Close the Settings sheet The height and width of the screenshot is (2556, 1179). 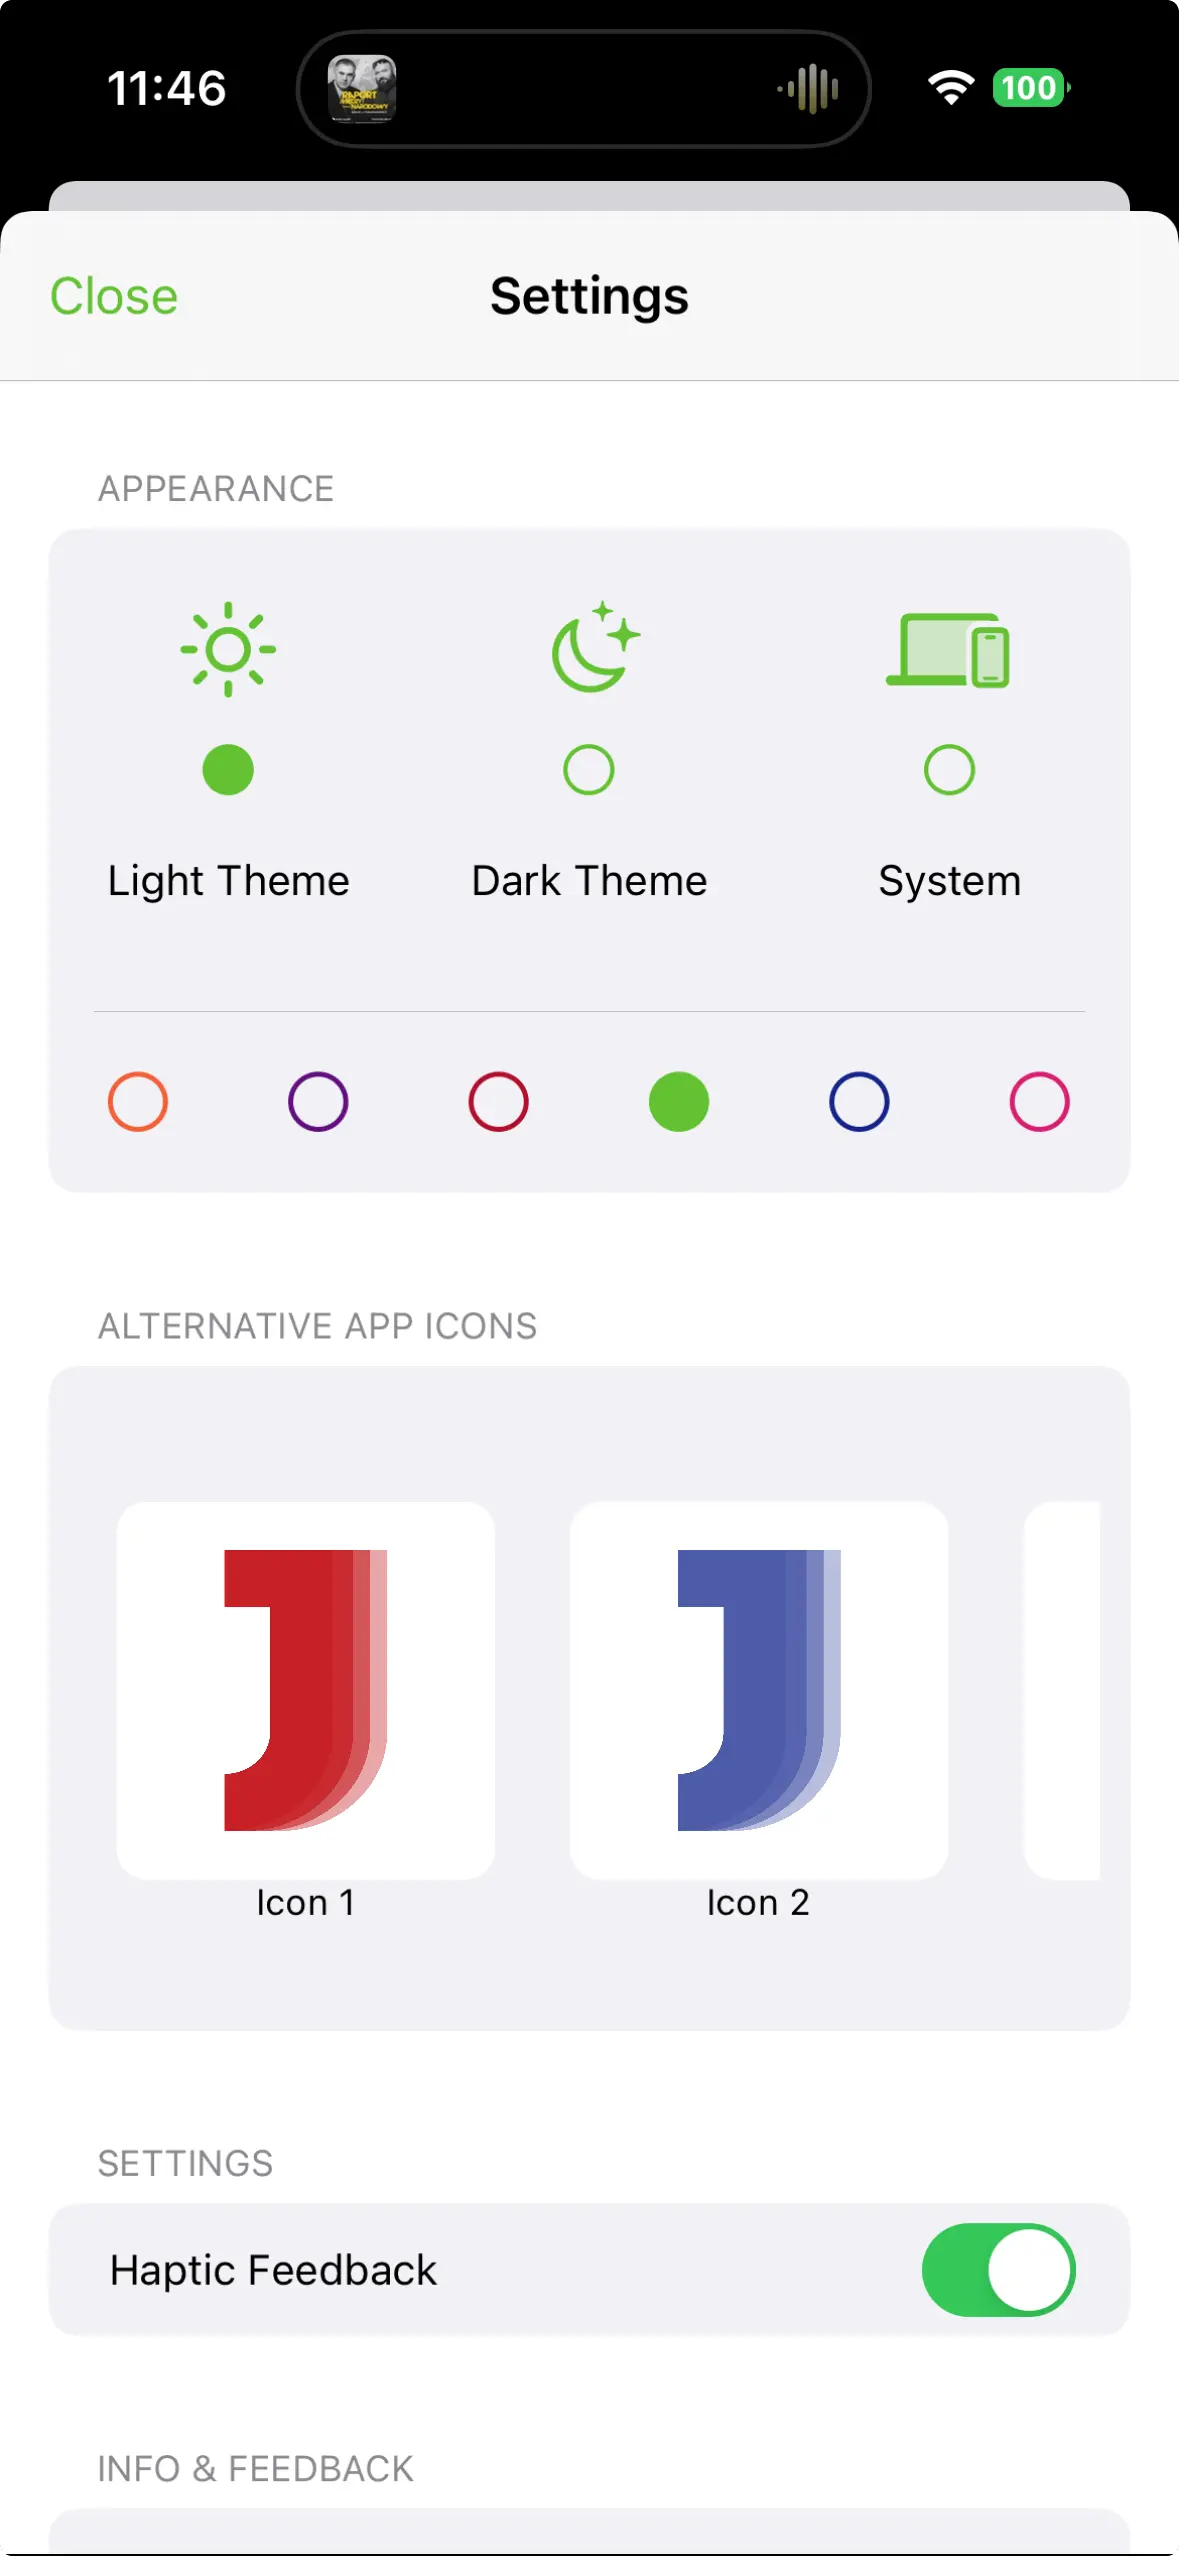[x=114, y=296]
